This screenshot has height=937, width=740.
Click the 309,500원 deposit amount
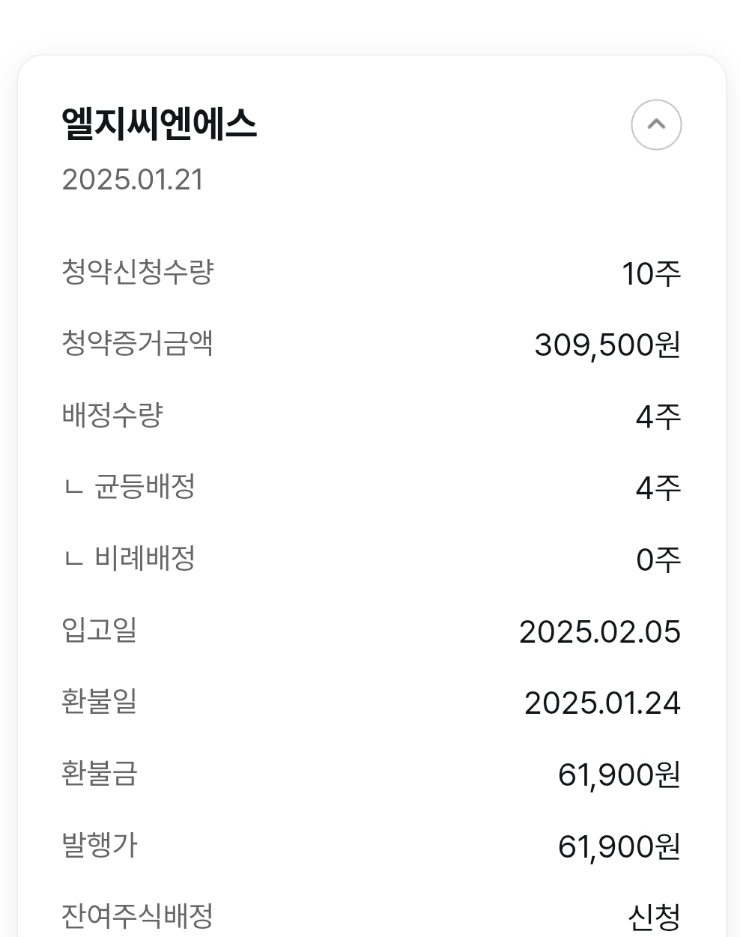click(x=607, y=345)
